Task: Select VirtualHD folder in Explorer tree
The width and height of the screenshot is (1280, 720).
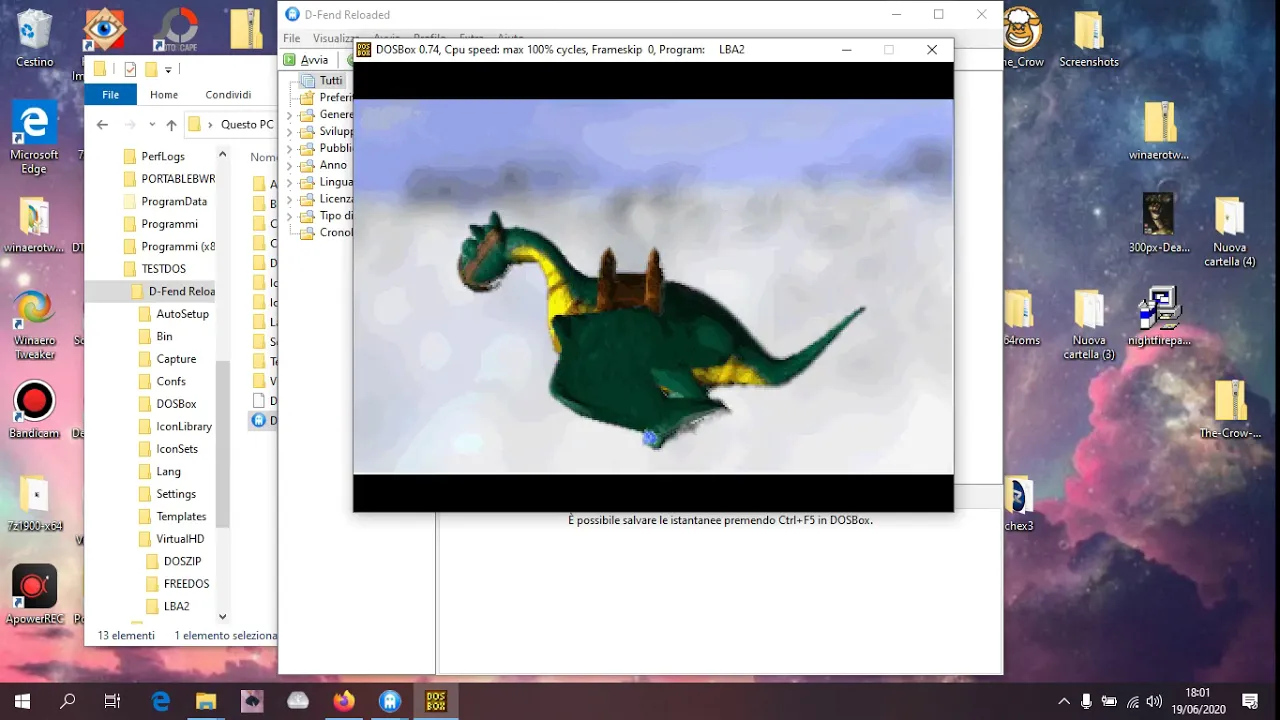Action: click(x=171, y=539)
